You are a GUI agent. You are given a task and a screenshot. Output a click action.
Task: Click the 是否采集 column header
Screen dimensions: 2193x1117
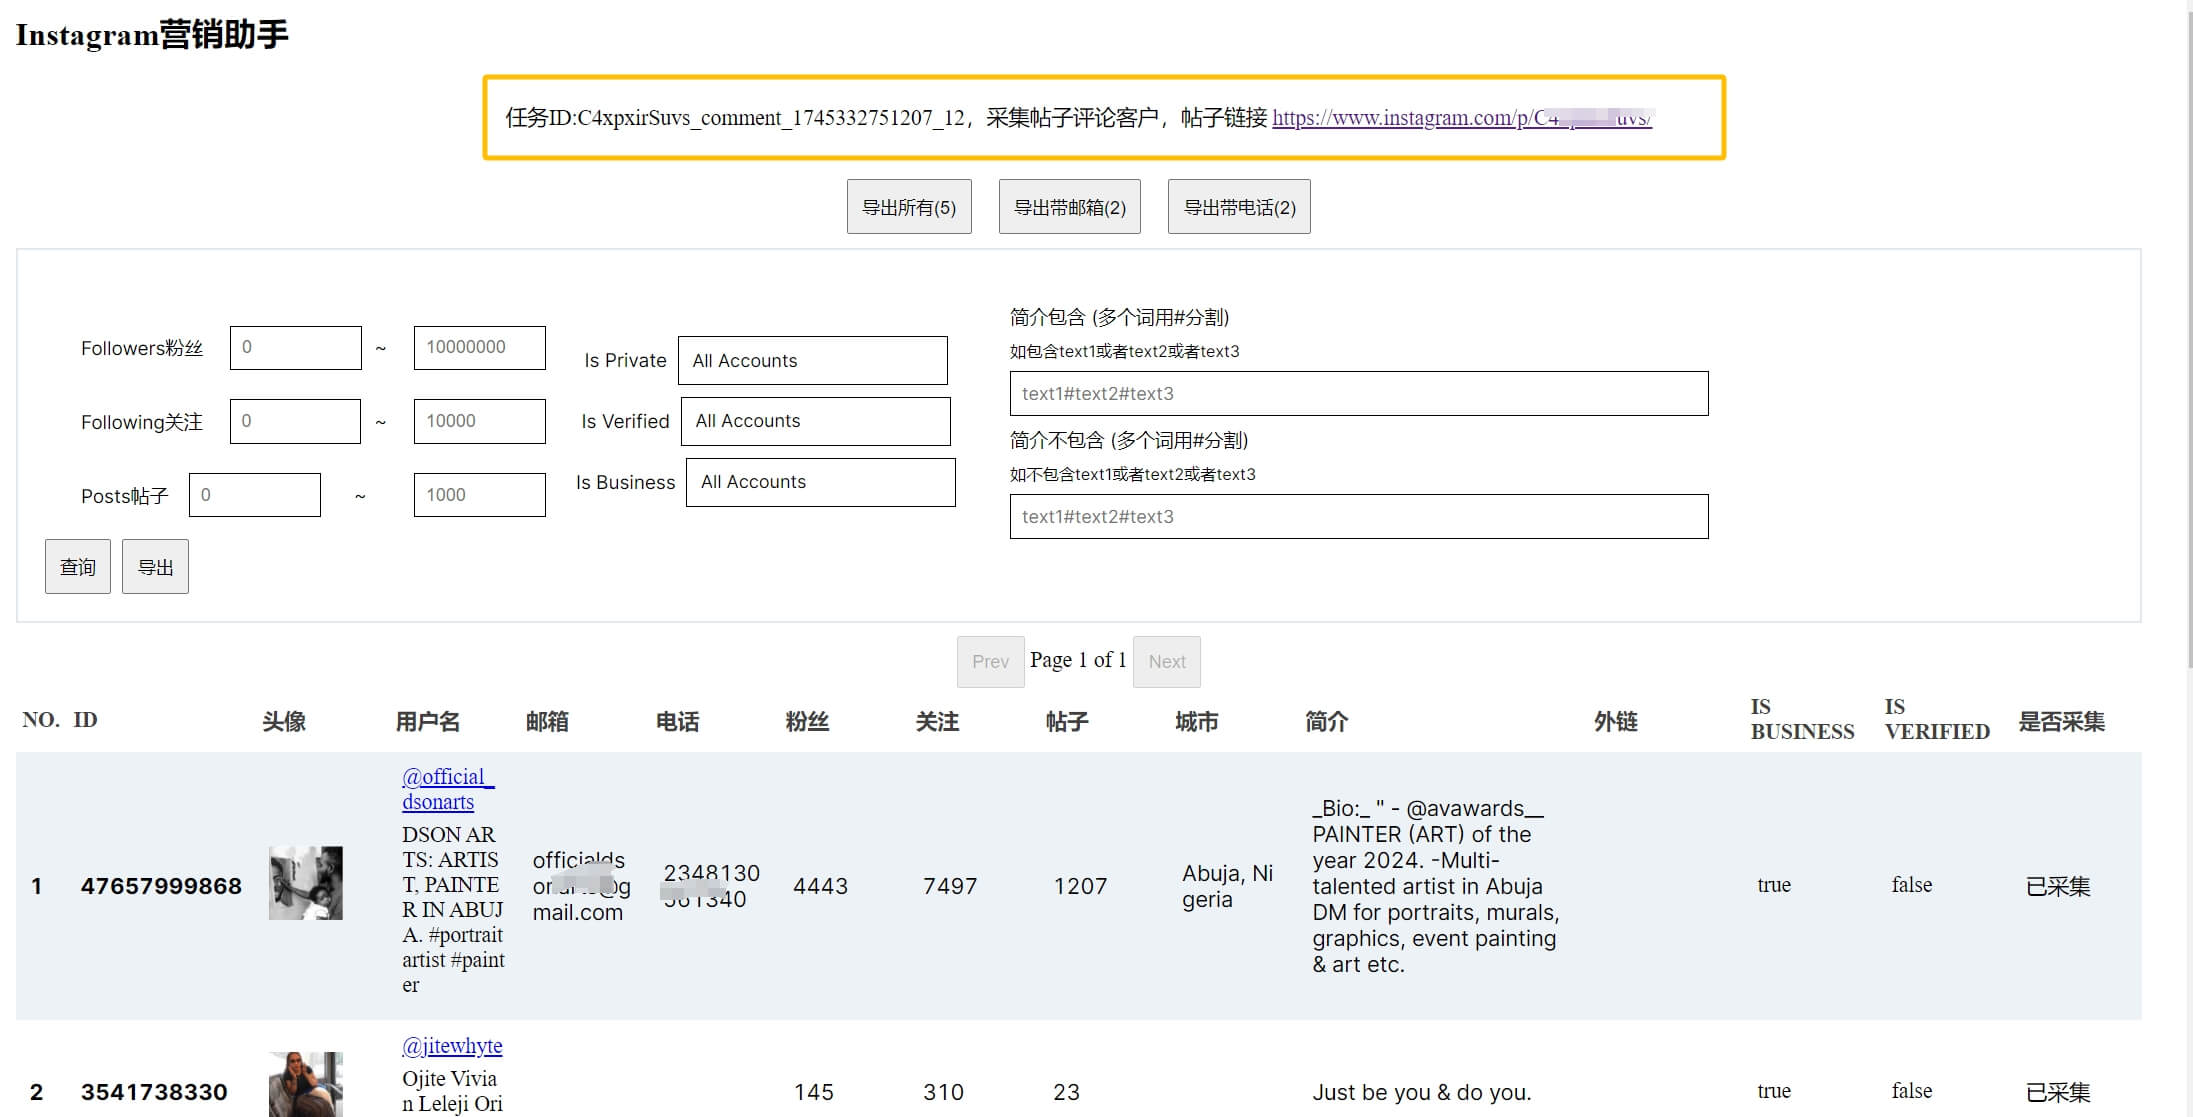coord(2062,722)
